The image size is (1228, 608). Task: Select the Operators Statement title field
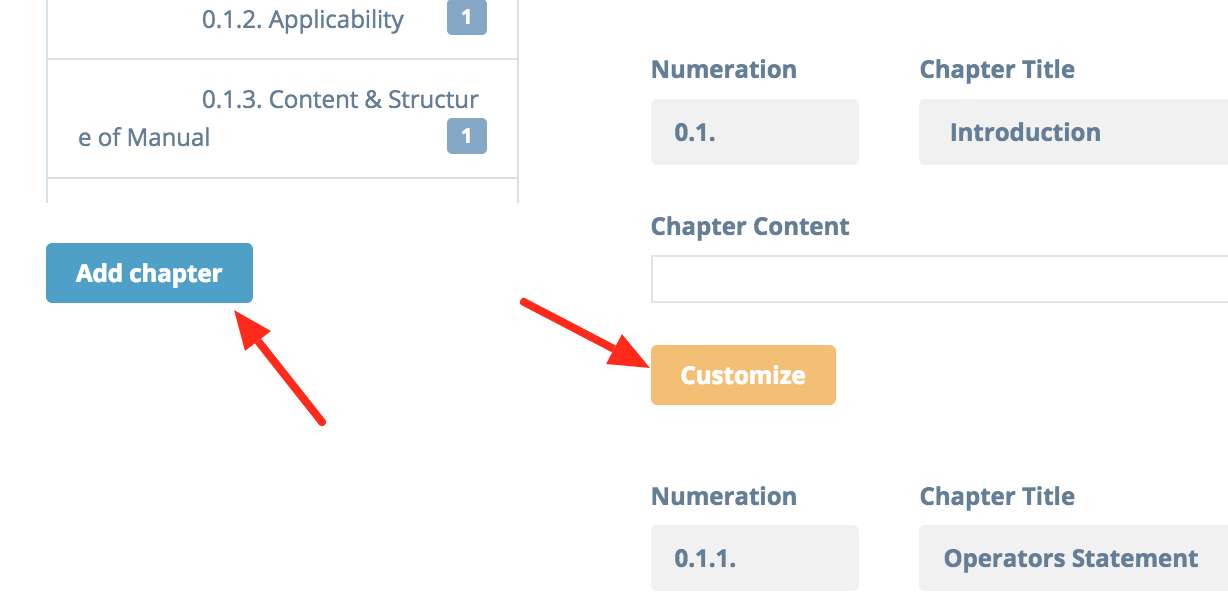(x=1073, y=558)
